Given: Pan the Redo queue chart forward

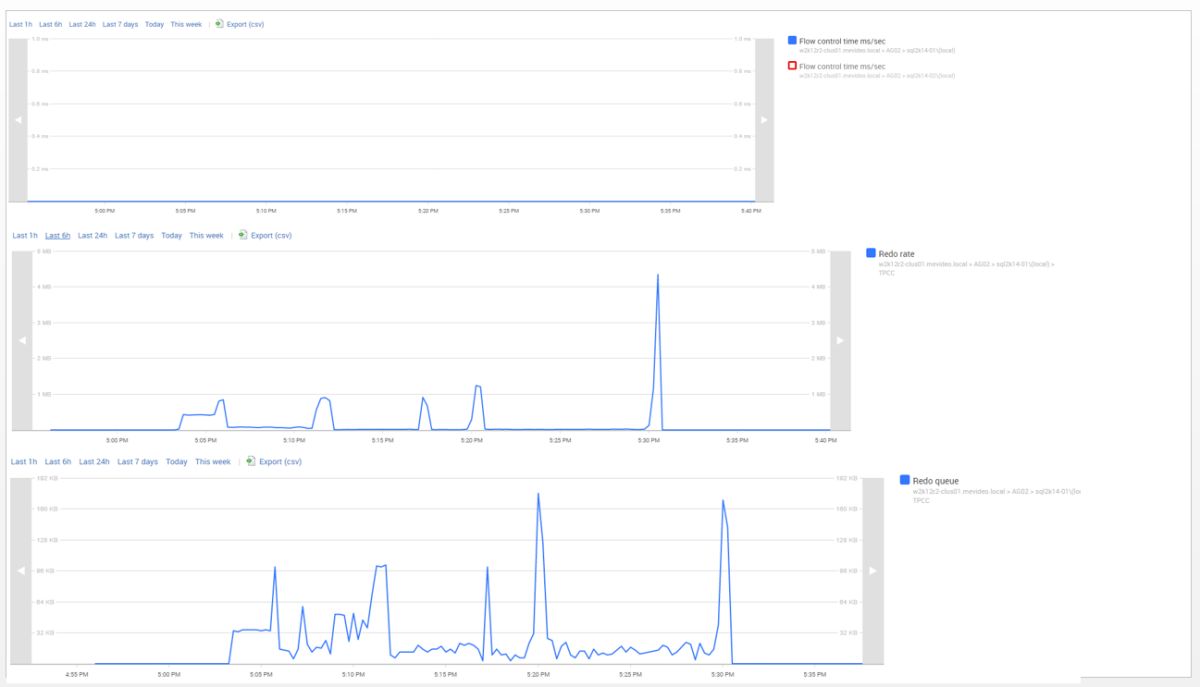Looking at the screenshot, I should (873, 570).
